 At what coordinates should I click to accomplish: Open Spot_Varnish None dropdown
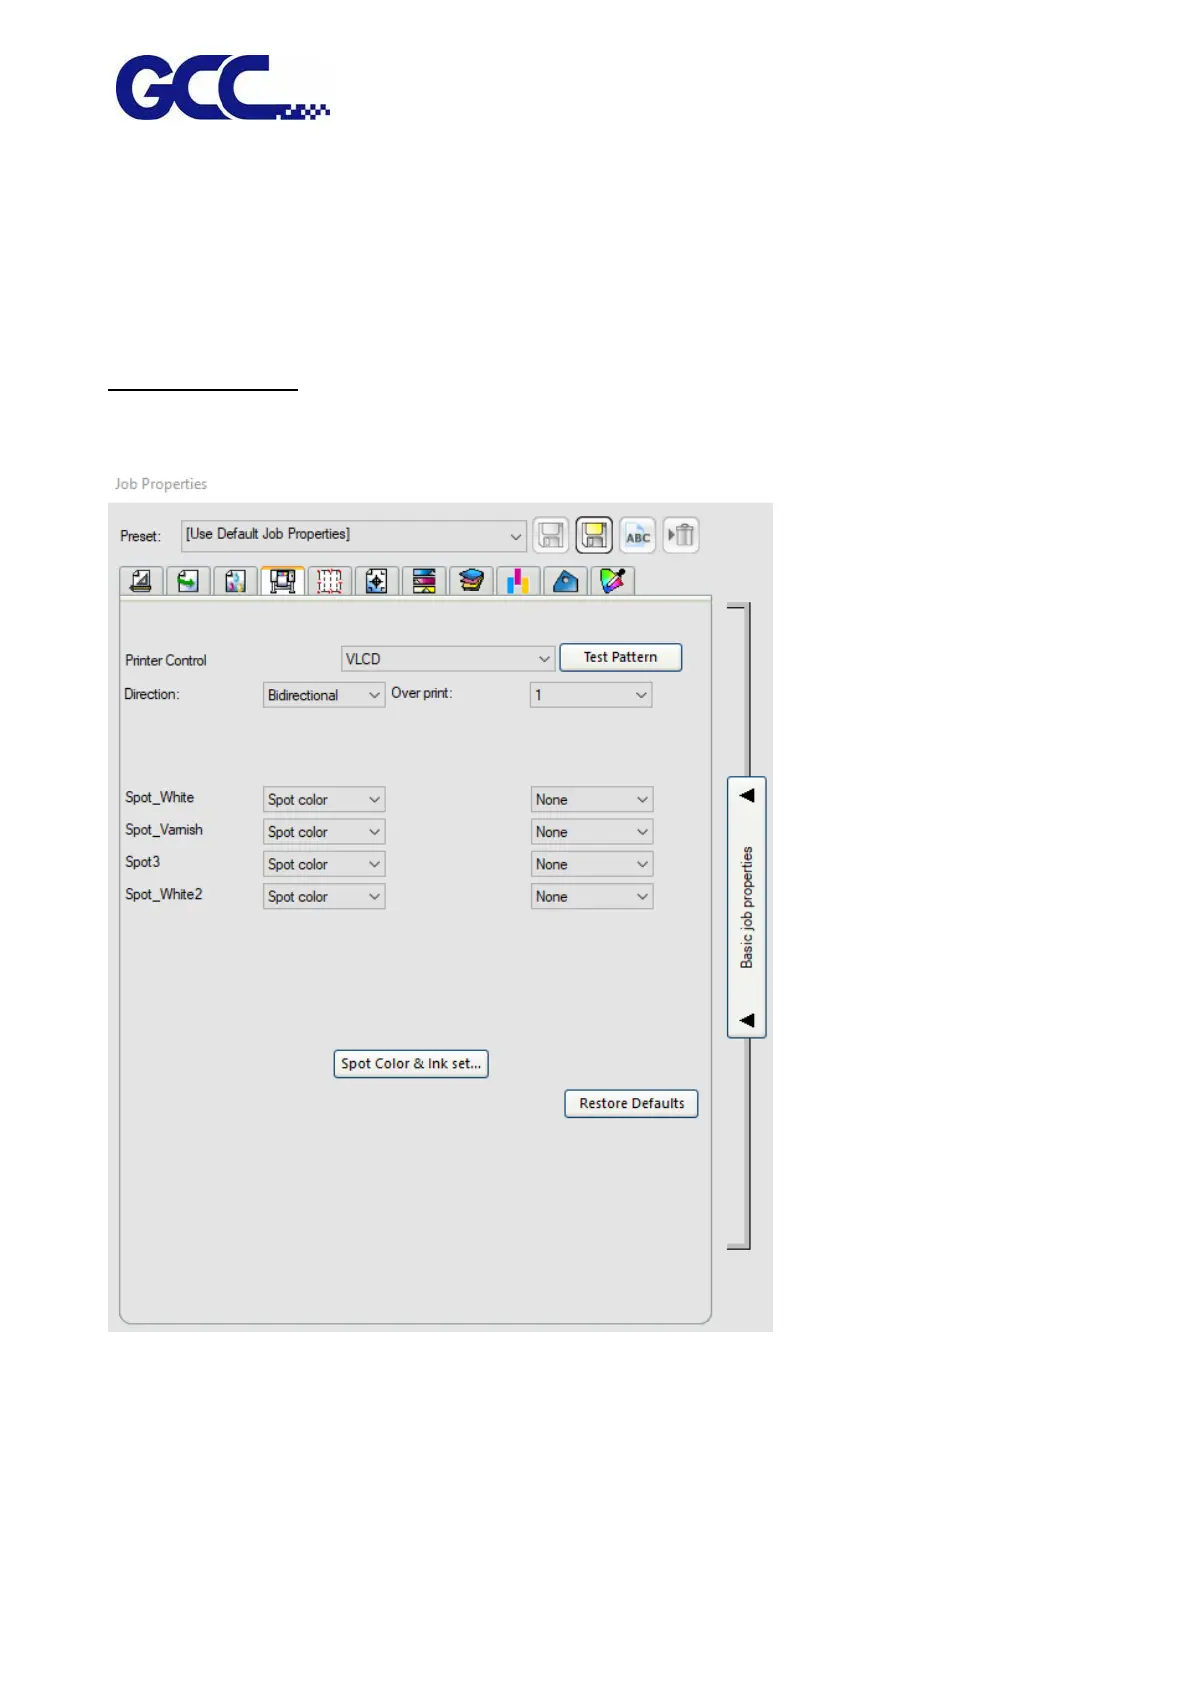coord(592,832)
